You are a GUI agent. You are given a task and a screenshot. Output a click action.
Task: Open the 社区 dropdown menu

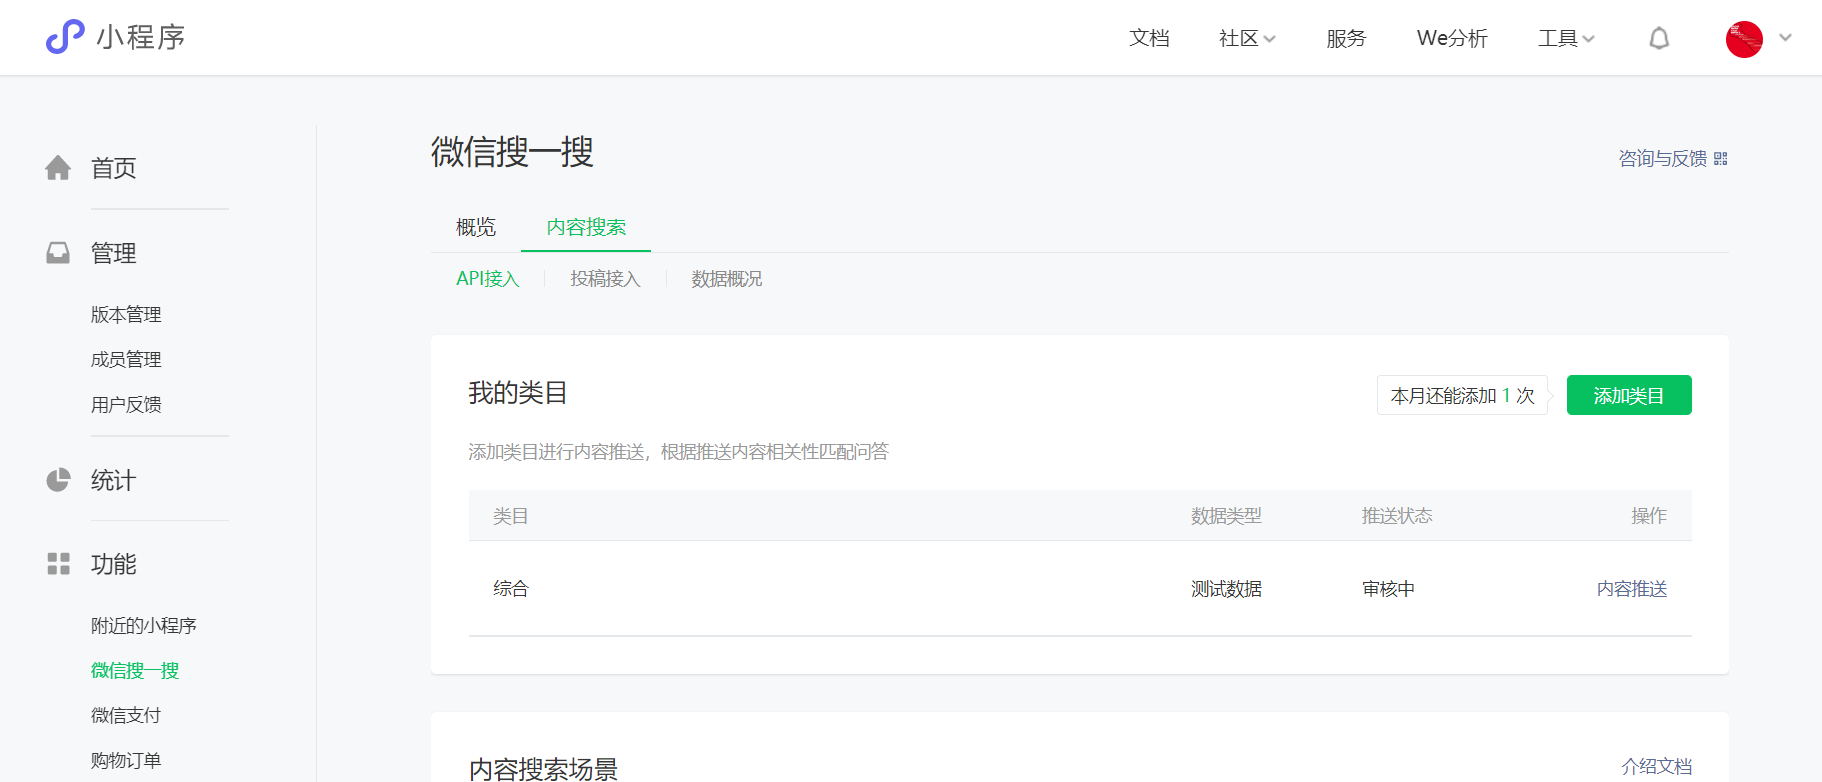[1247, 38]
